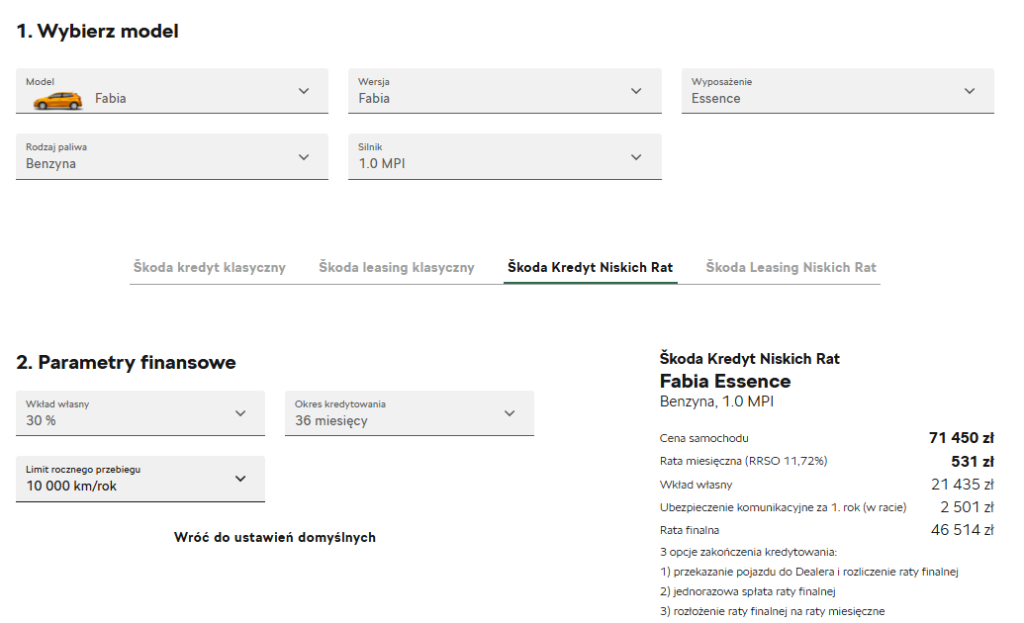The width and height of the screenshot is (1024, 623).
Task: Click the monthly rate value 531 zł
Action: tap(972, 461)
